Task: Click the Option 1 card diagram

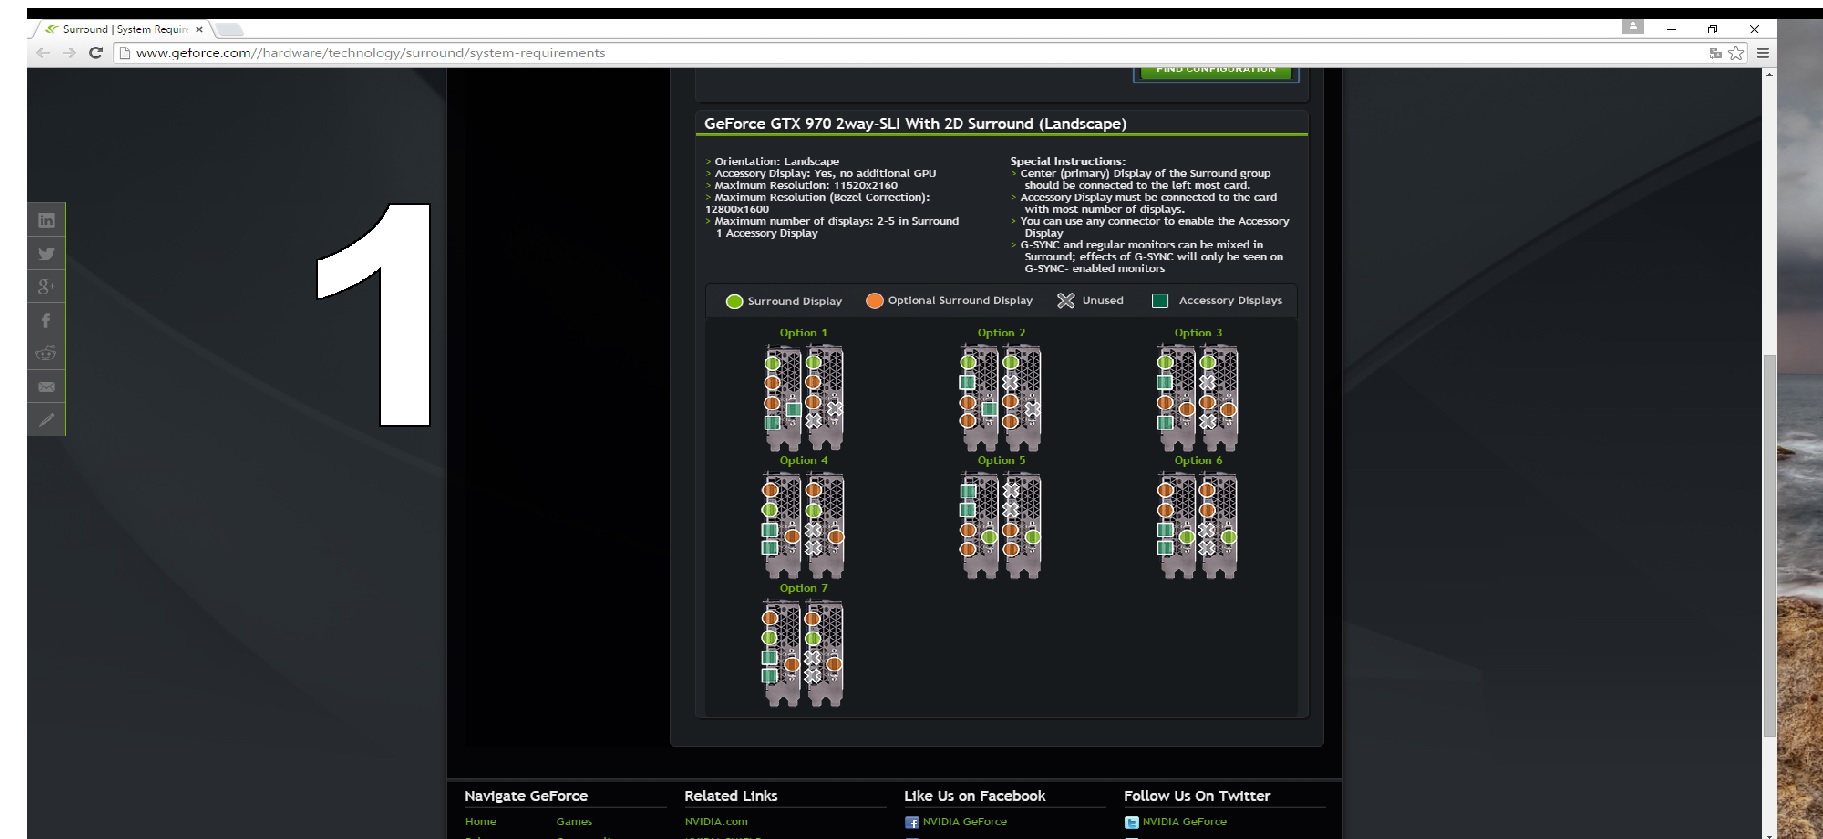Action: pyautogui.click(x=804, y=397)
